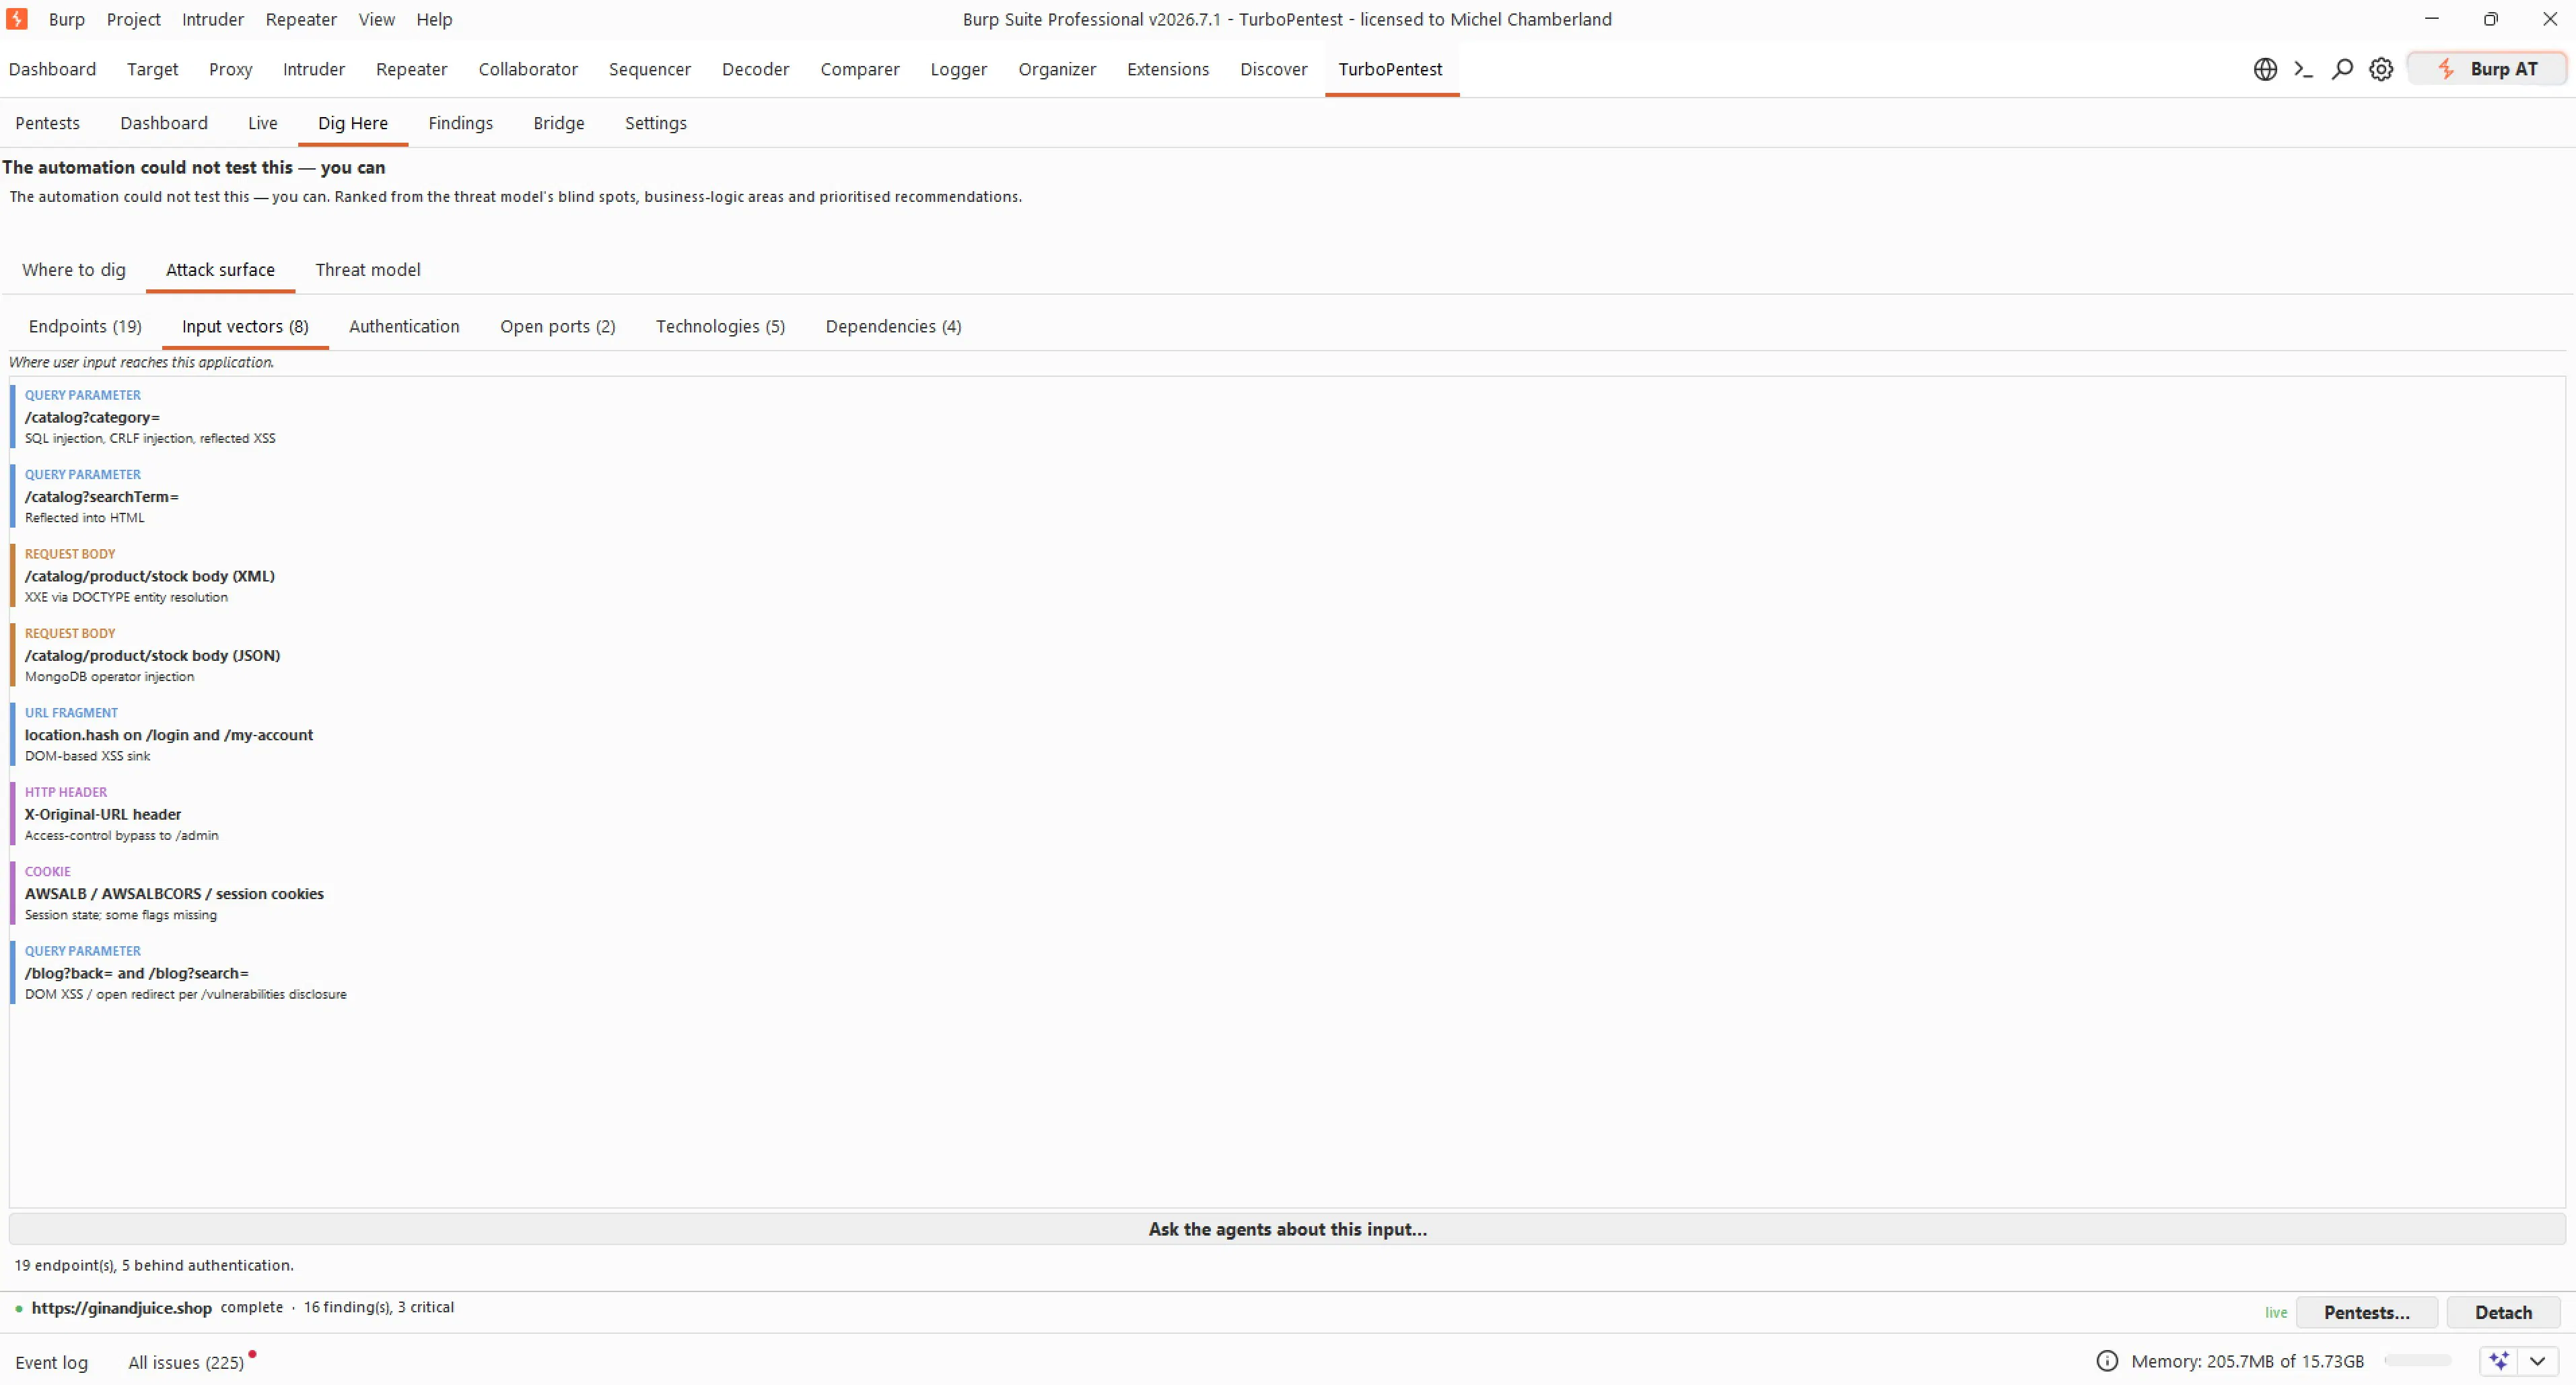Open the TurboPentest Dashboard sub-tab

point(164,123)
